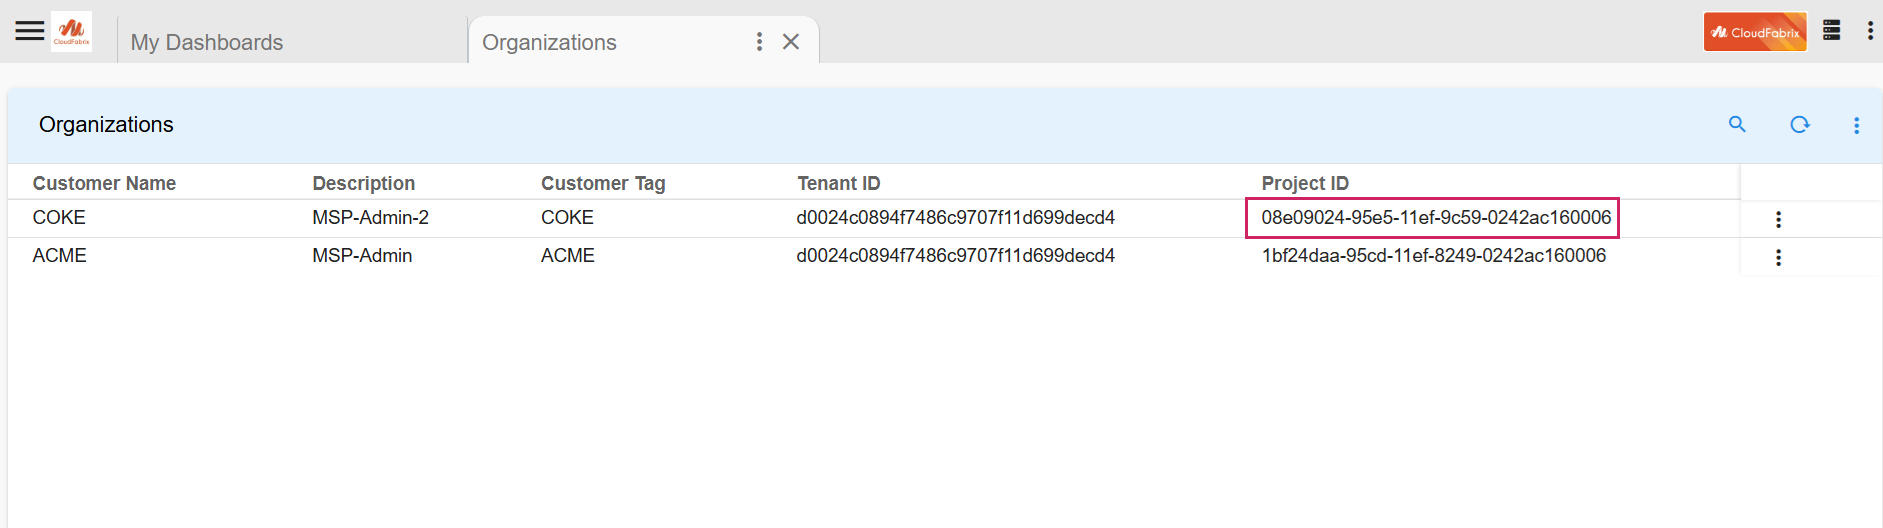This screenshot has height=528, width=1883.
Task: Click the ACME customer name cell
Action: (x=60, y=256)
